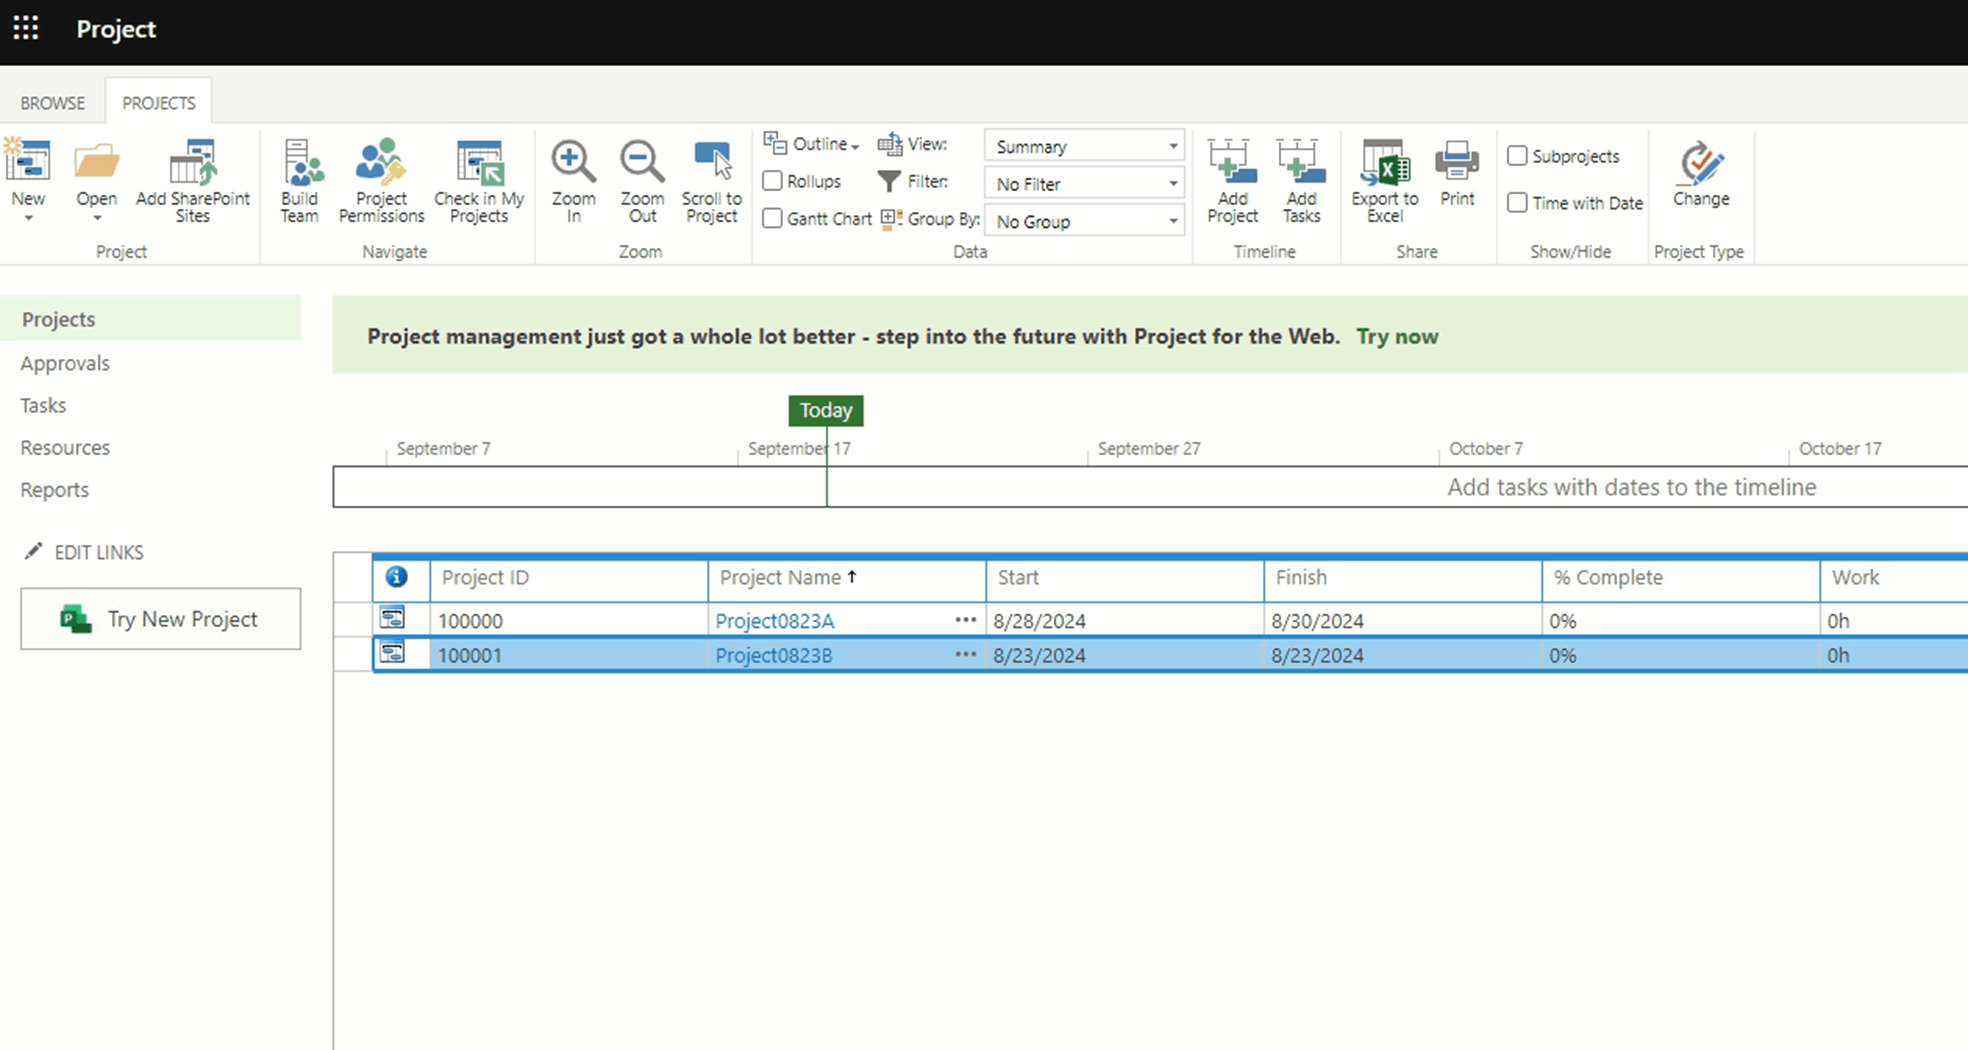Open the app launcher waffle icon

pyautogui.click(x=26, y=29)
